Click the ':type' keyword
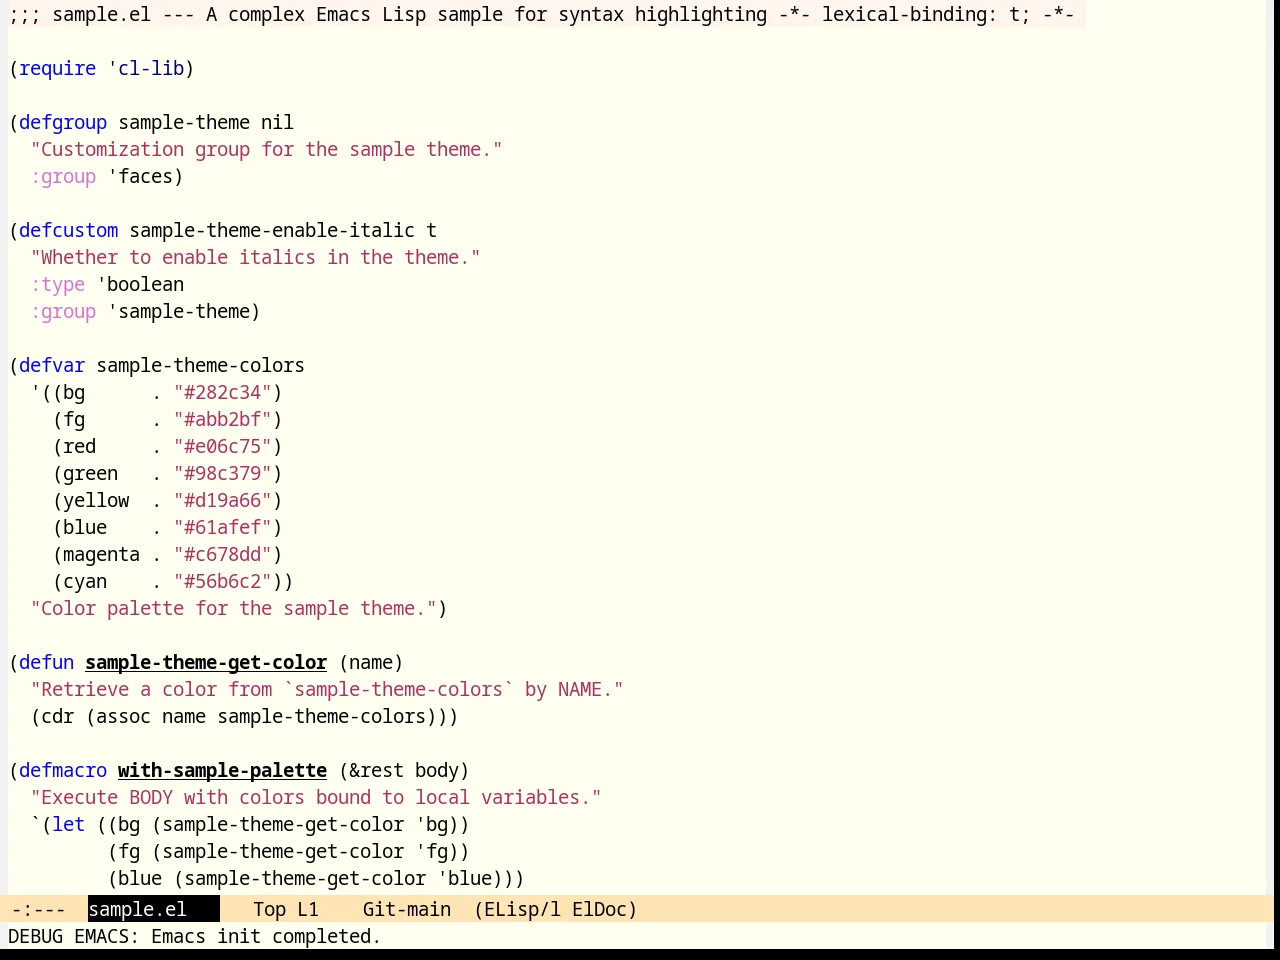Image resolution: width=1280 pixels, height=960 pixels. coord(58,284)
